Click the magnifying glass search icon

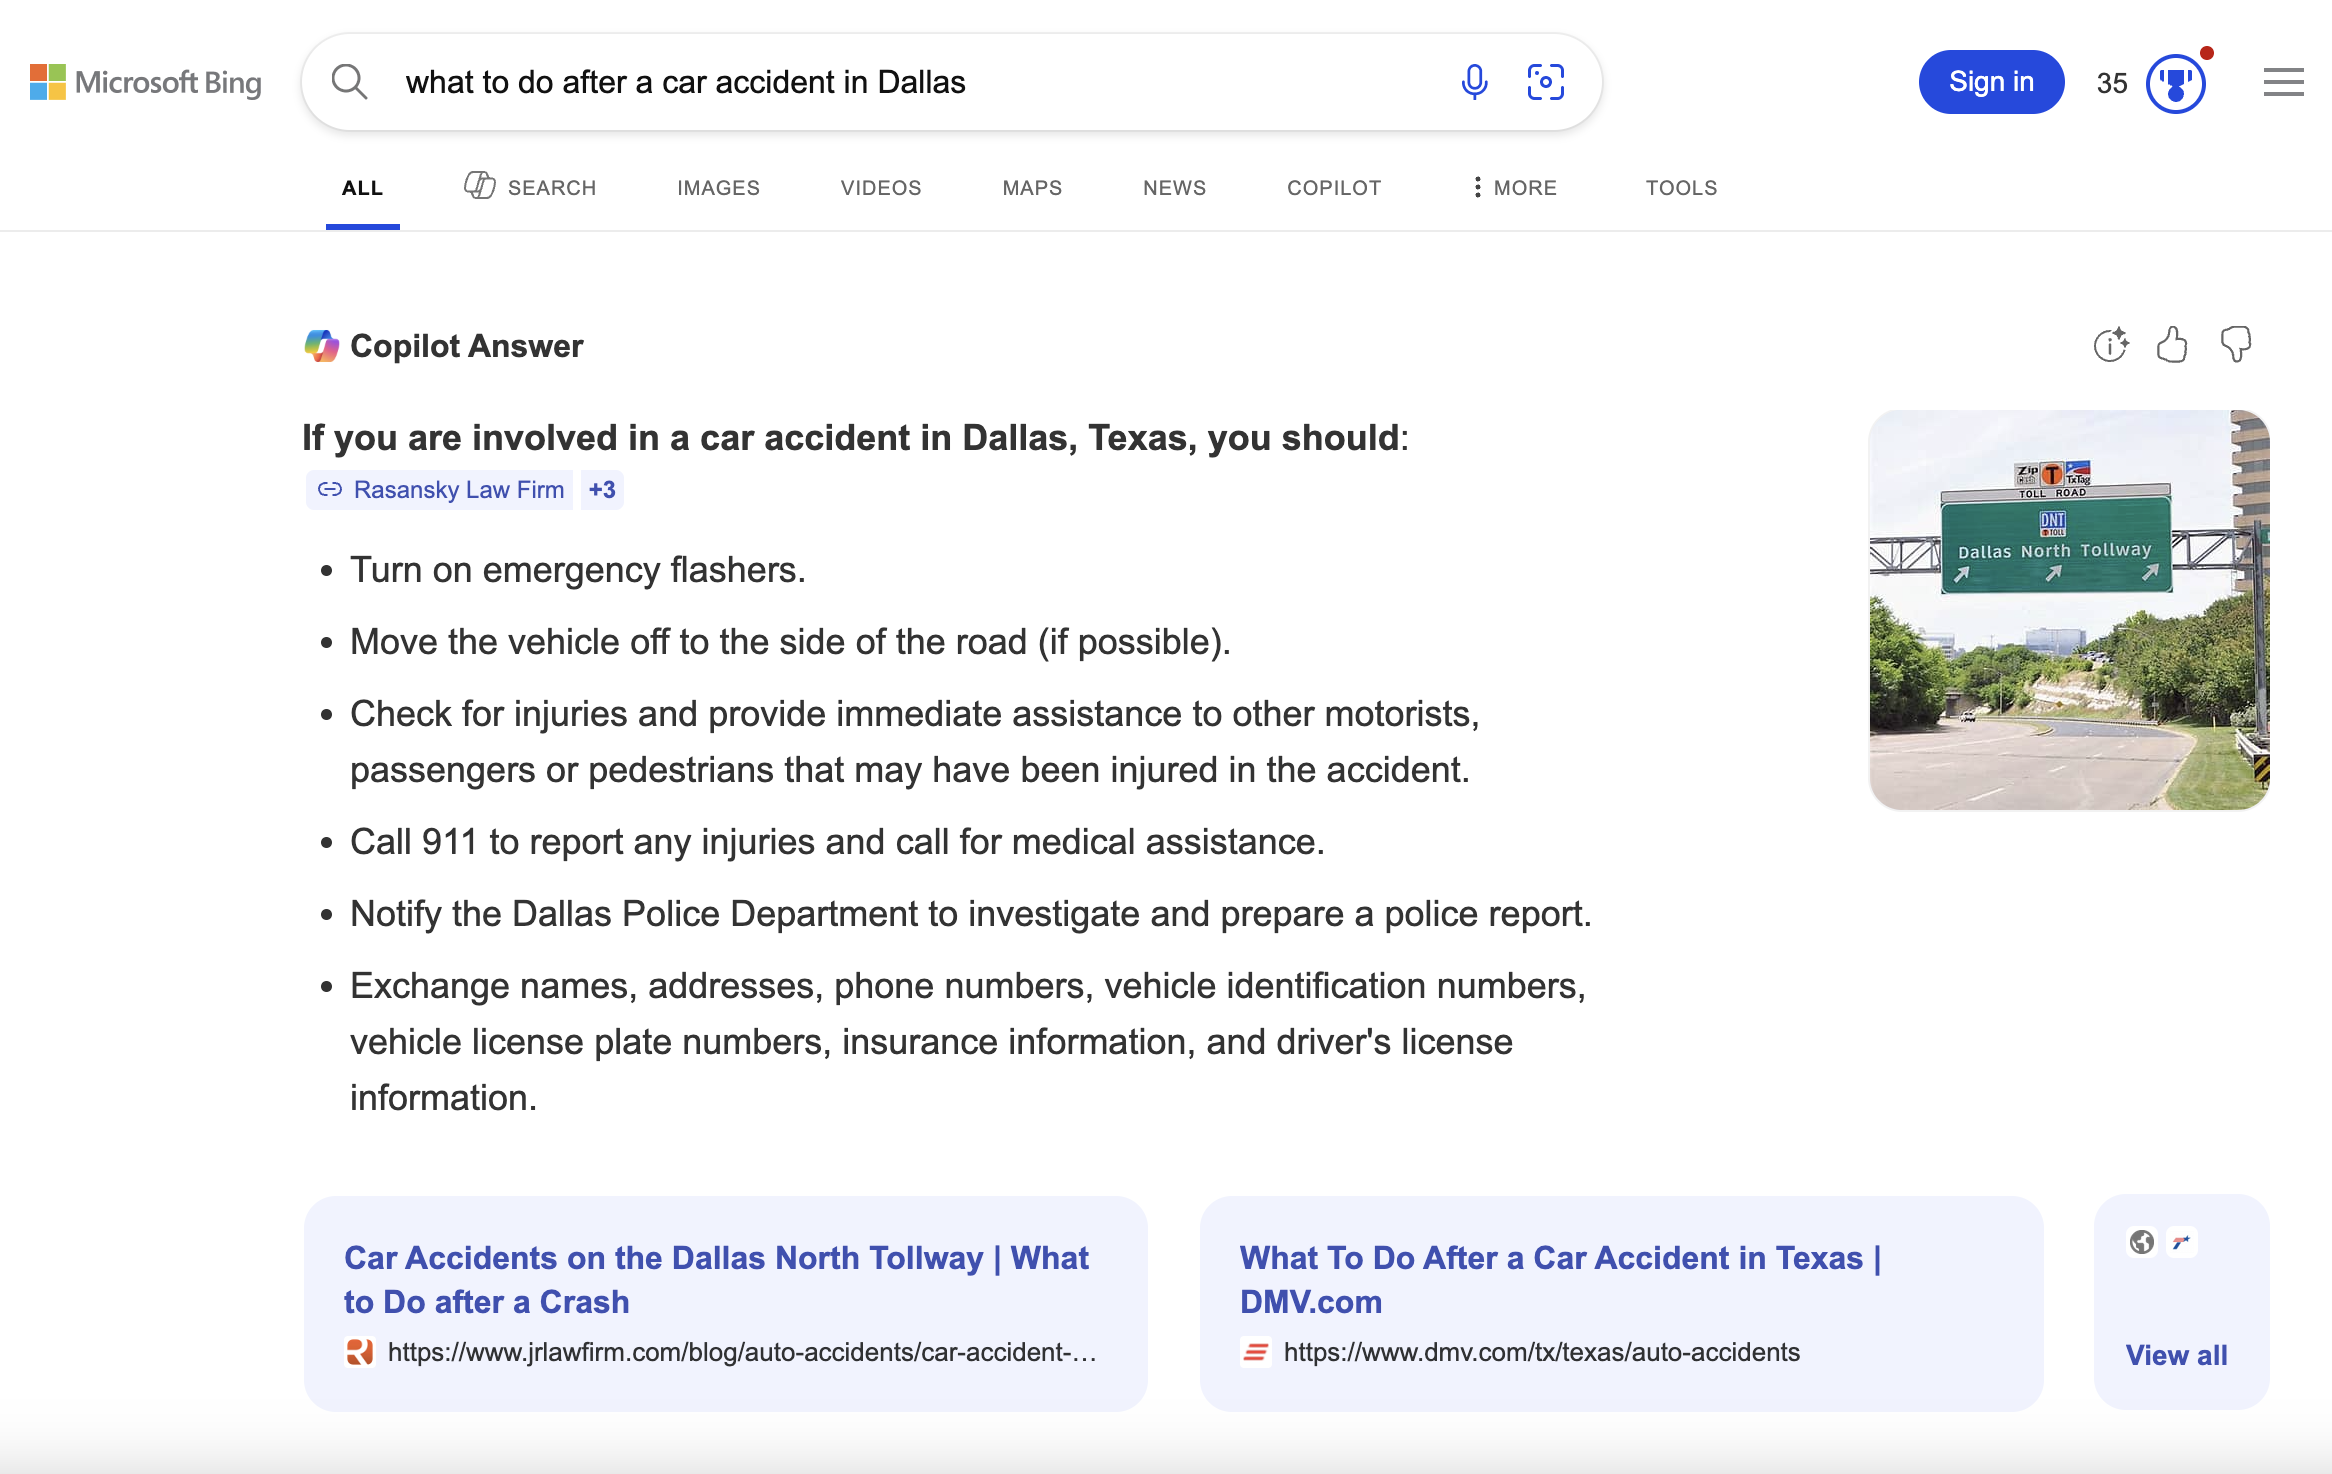coord(349,82)
